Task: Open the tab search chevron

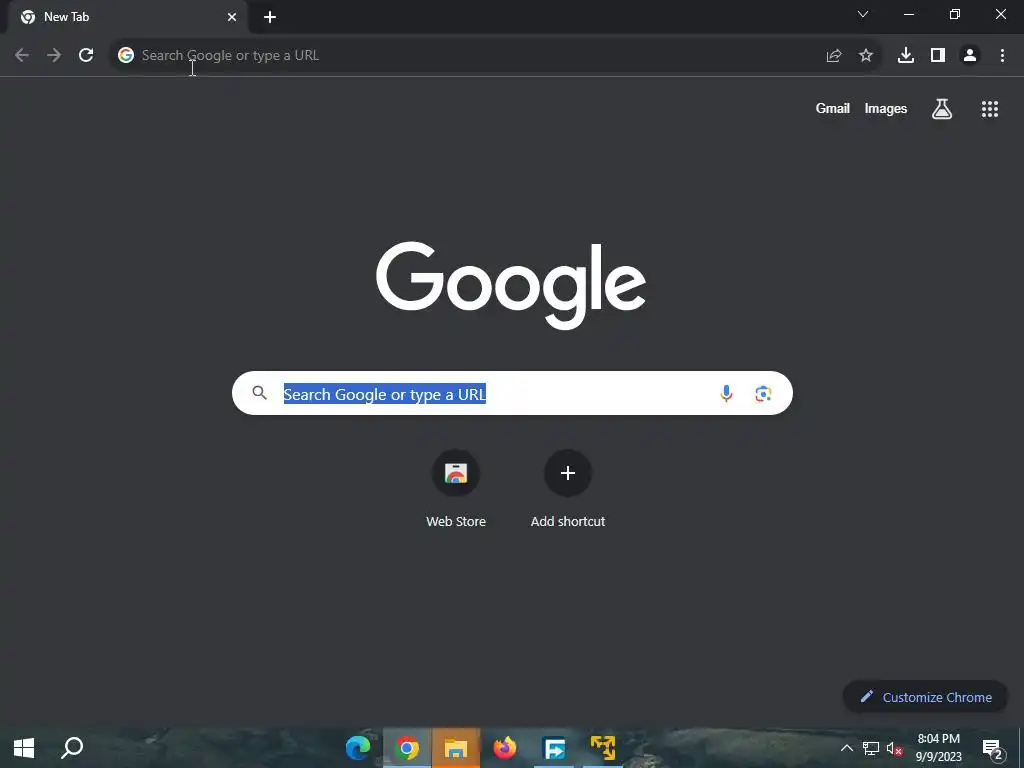Action: pyautogui.click(x=863, y=14)
